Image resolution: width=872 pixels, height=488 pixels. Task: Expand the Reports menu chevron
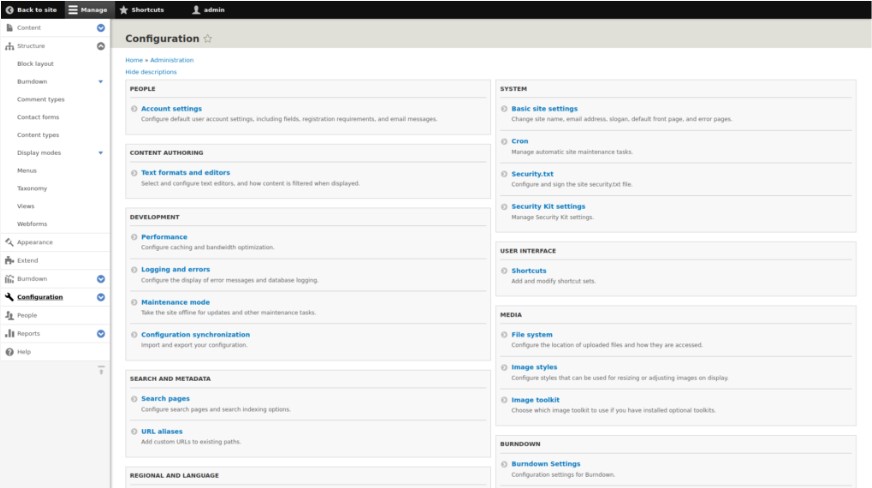pos(101,334)
